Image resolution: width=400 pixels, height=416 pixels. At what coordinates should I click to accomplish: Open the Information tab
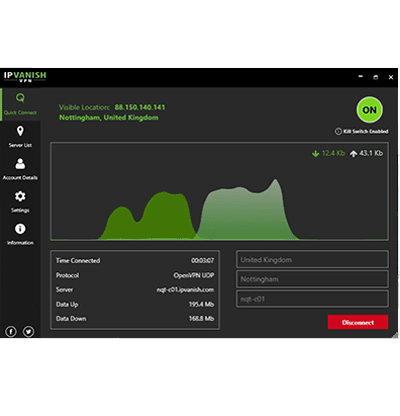[x=20, y=234]
